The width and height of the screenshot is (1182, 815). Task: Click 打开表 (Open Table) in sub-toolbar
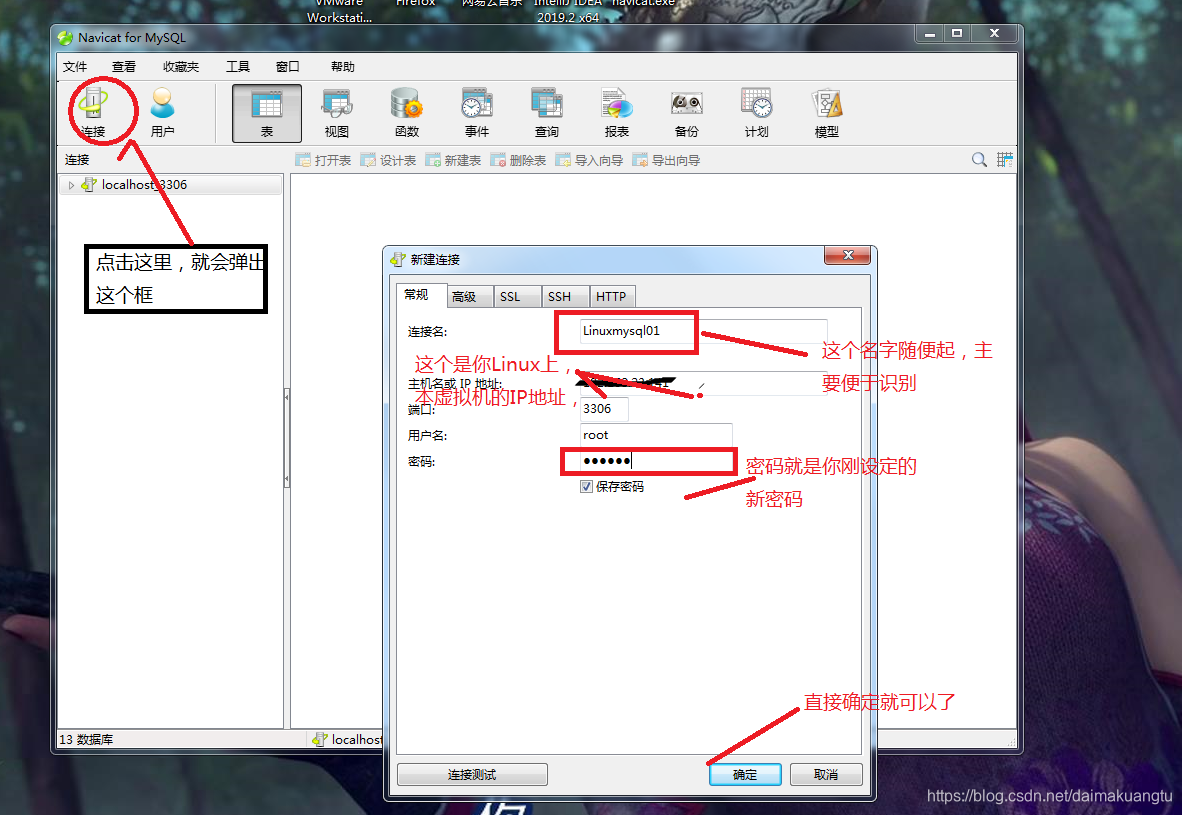[x=323, y=160]
